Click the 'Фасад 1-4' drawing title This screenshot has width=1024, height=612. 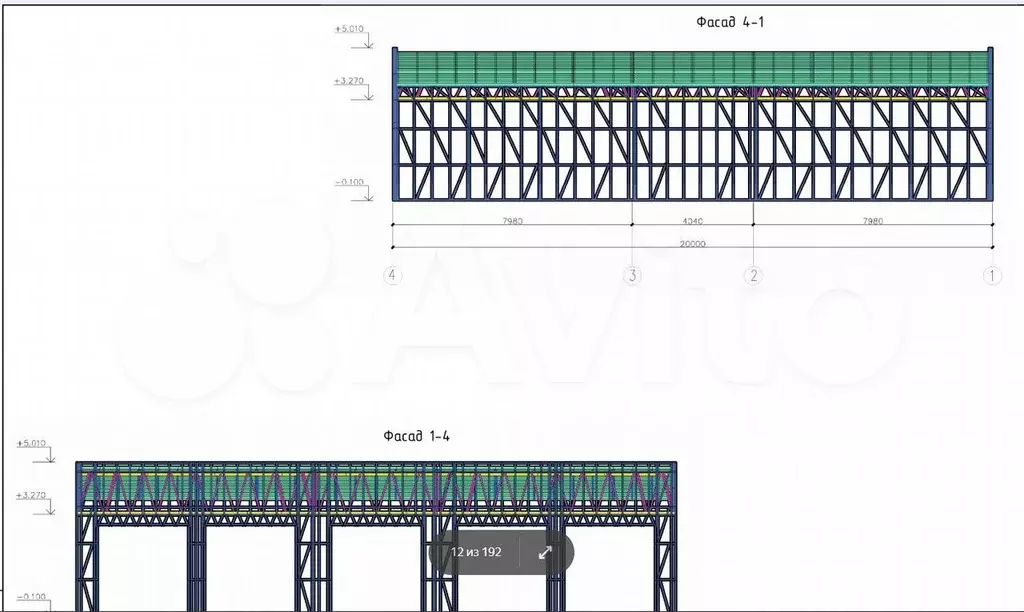pyautogui.click(x=417, y=436)
